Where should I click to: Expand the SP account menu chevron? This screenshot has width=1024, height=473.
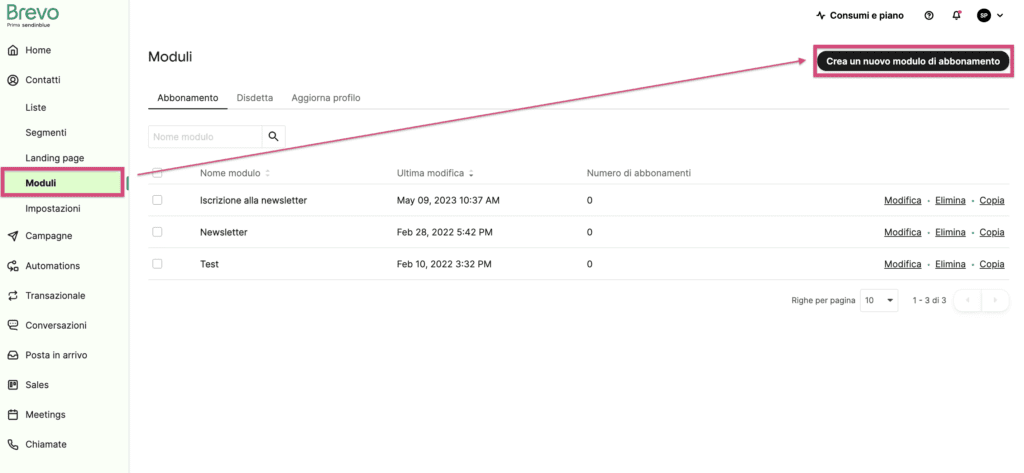1000,16
